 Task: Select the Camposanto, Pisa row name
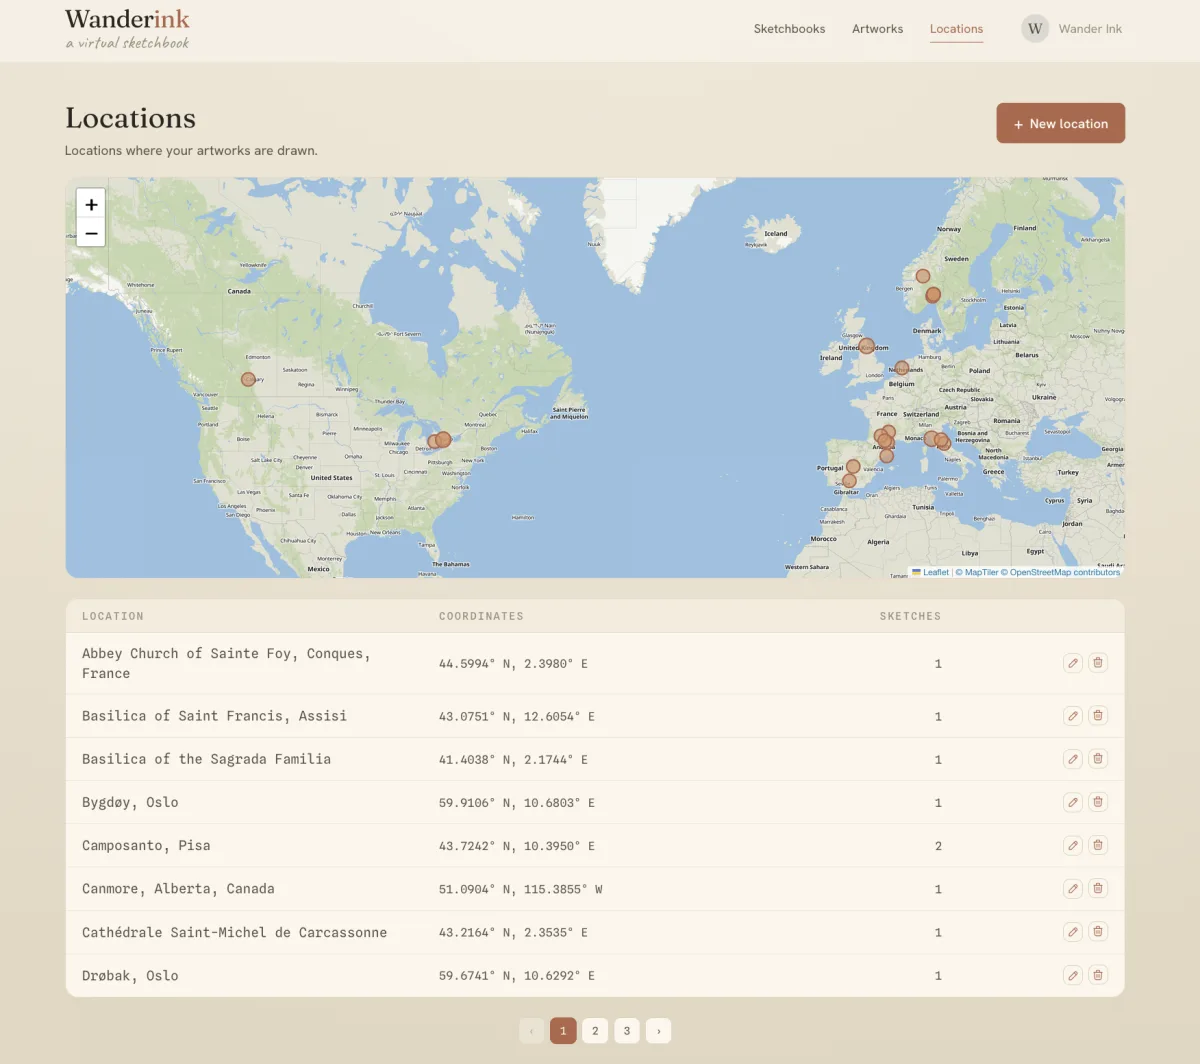coord(146,845)
